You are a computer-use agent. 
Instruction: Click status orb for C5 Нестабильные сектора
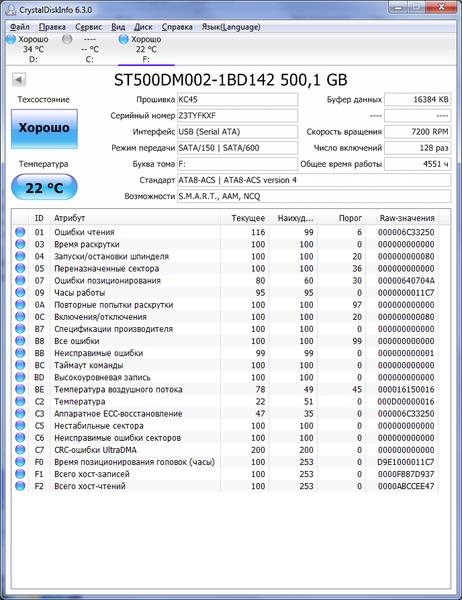(20, 426)
